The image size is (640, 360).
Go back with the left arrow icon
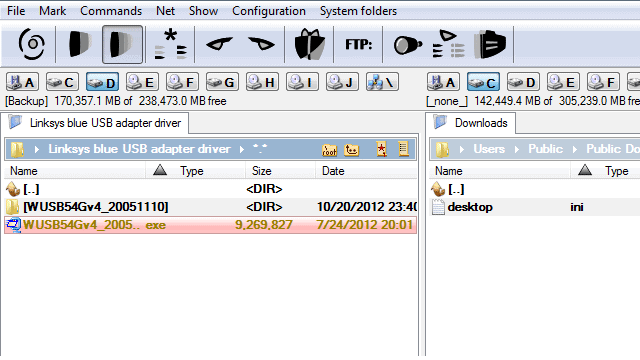(220, 44)
